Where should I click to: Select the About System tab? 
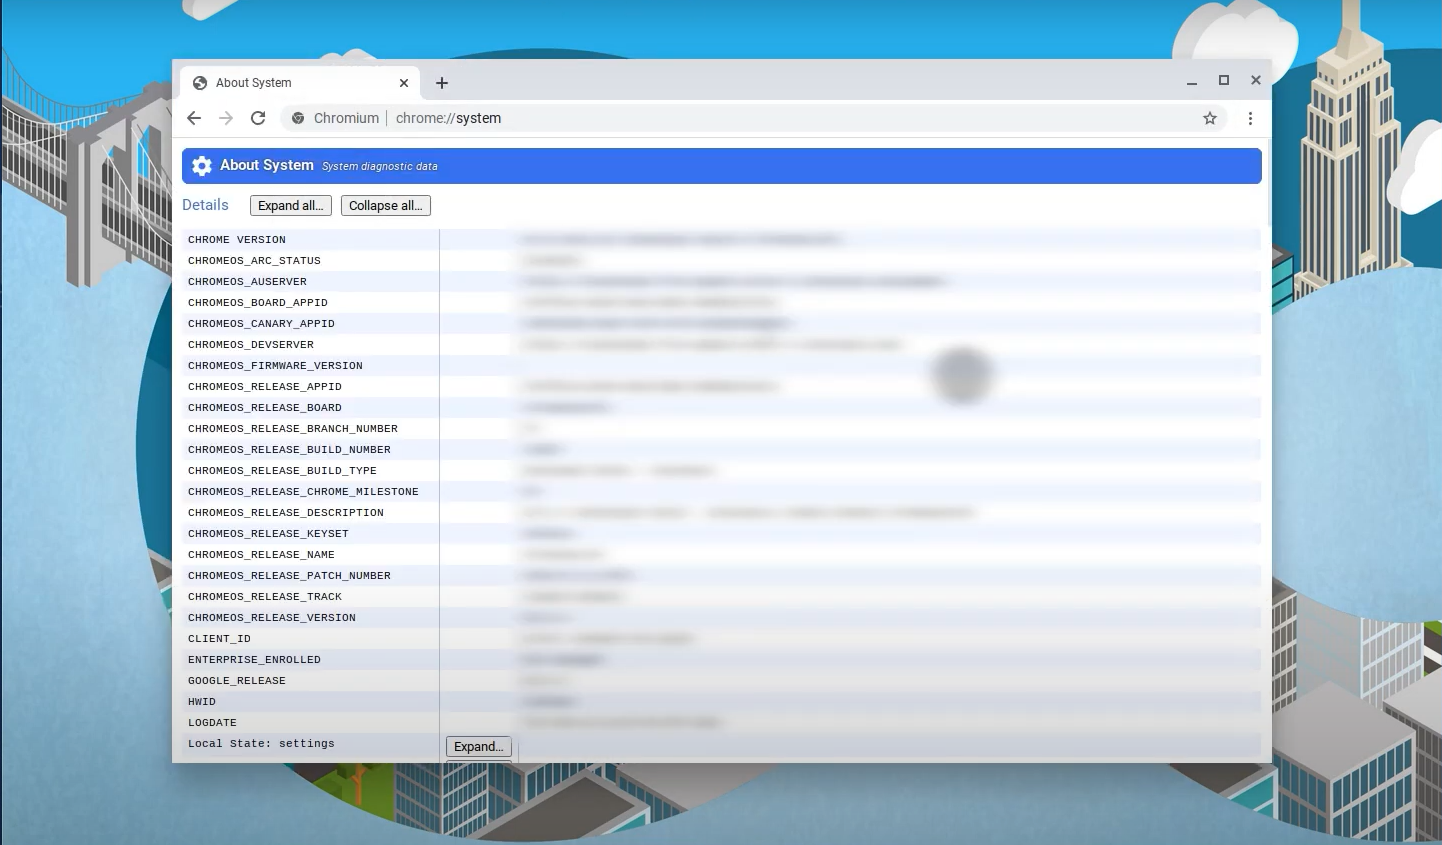point(301,83)
